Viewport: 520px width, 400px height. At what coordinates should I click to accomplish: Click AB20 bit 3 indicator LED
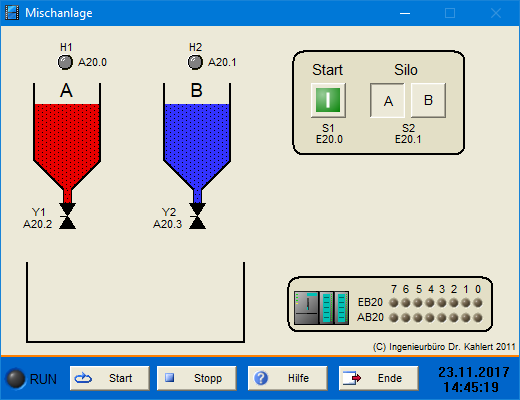pyautogui.click(x=442, y=318)
